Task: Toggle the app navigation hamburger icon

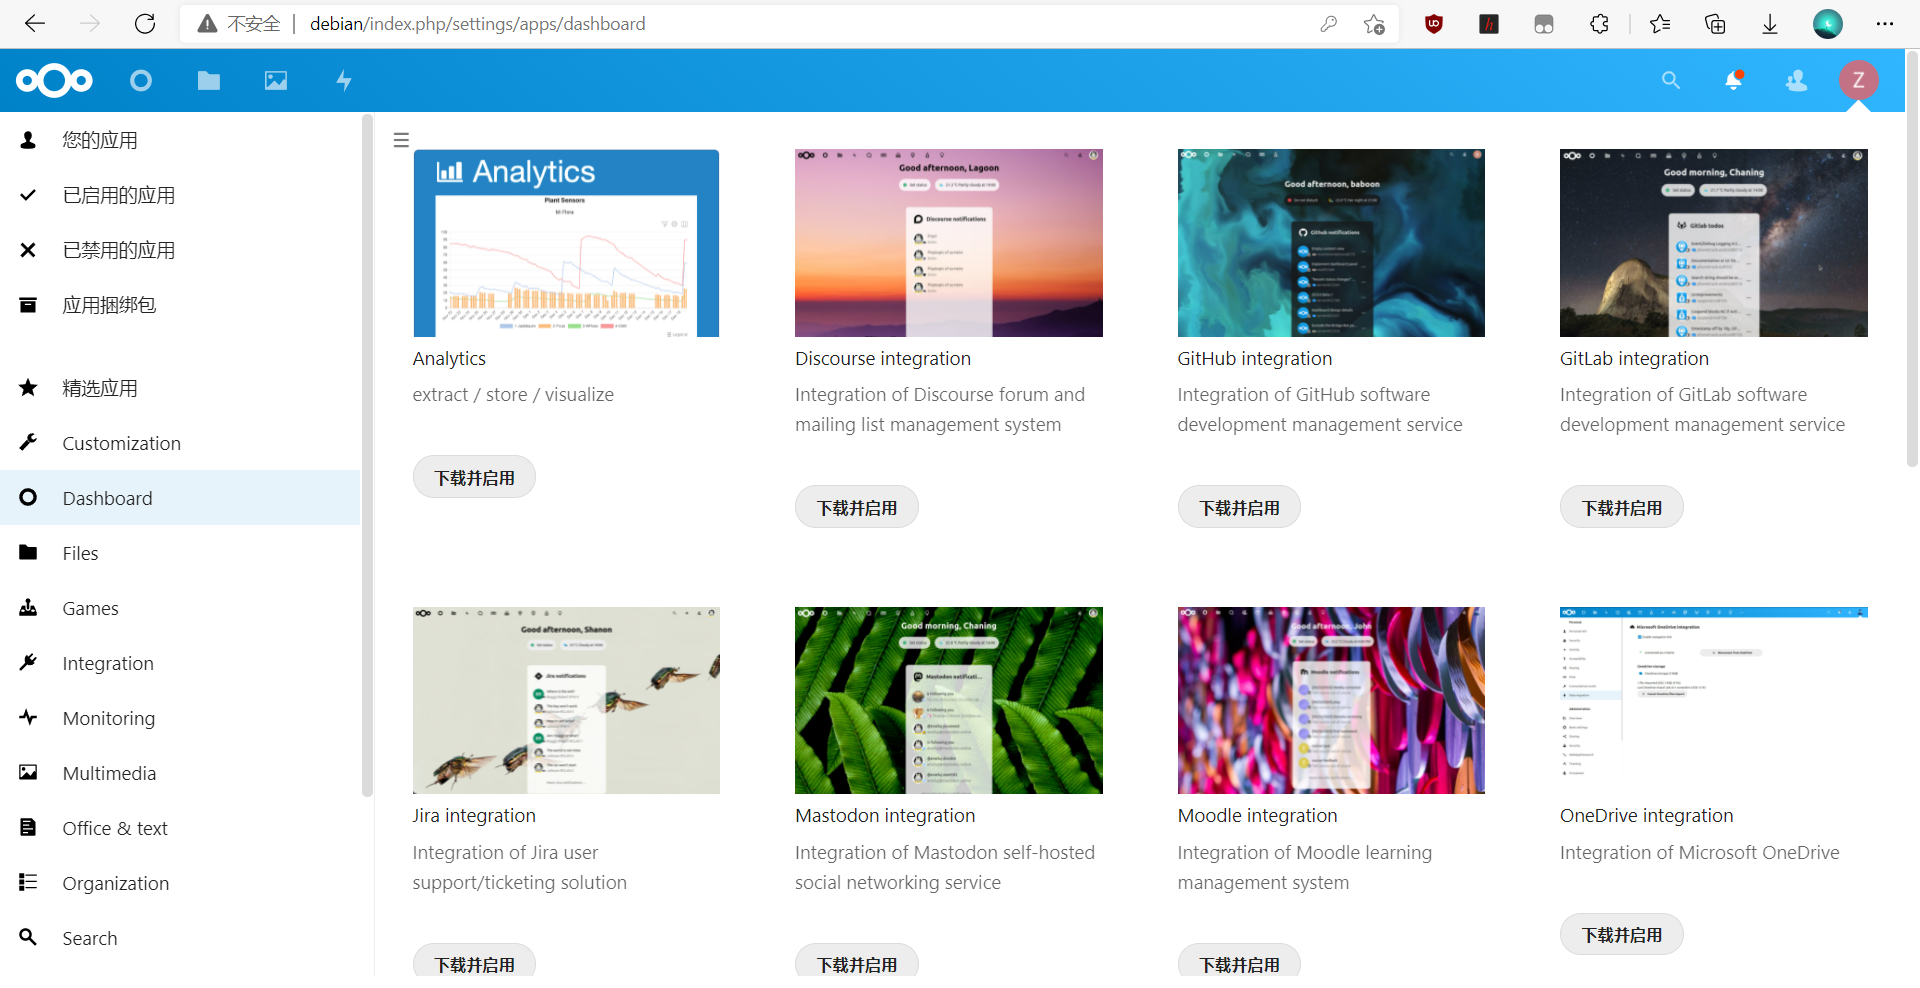Action: (401, 140)
